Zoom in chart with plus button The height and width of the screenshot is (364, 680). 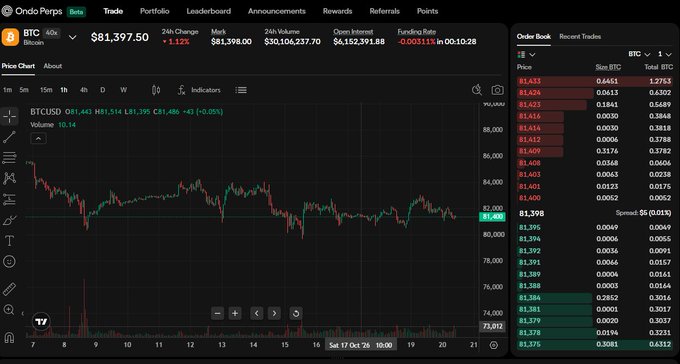pos(235,313)
